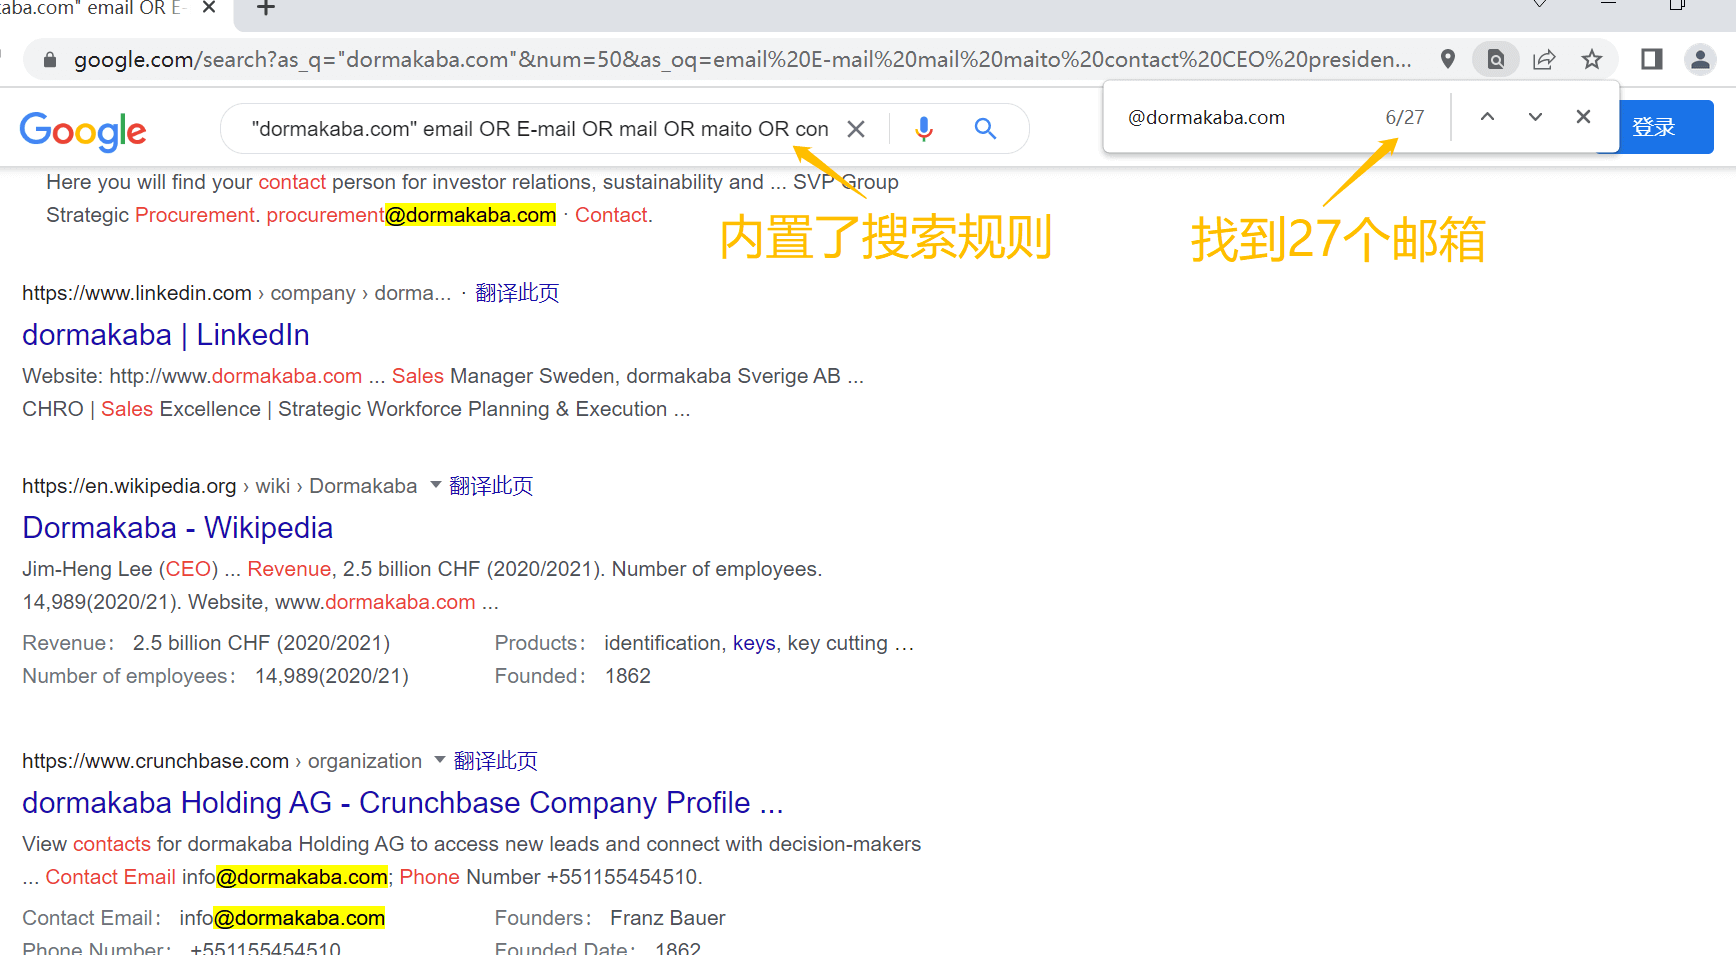Translate the Crunchbase result page (翻译此页)
This screenshot has height=955, width=1736.
(x=496, y=761)
